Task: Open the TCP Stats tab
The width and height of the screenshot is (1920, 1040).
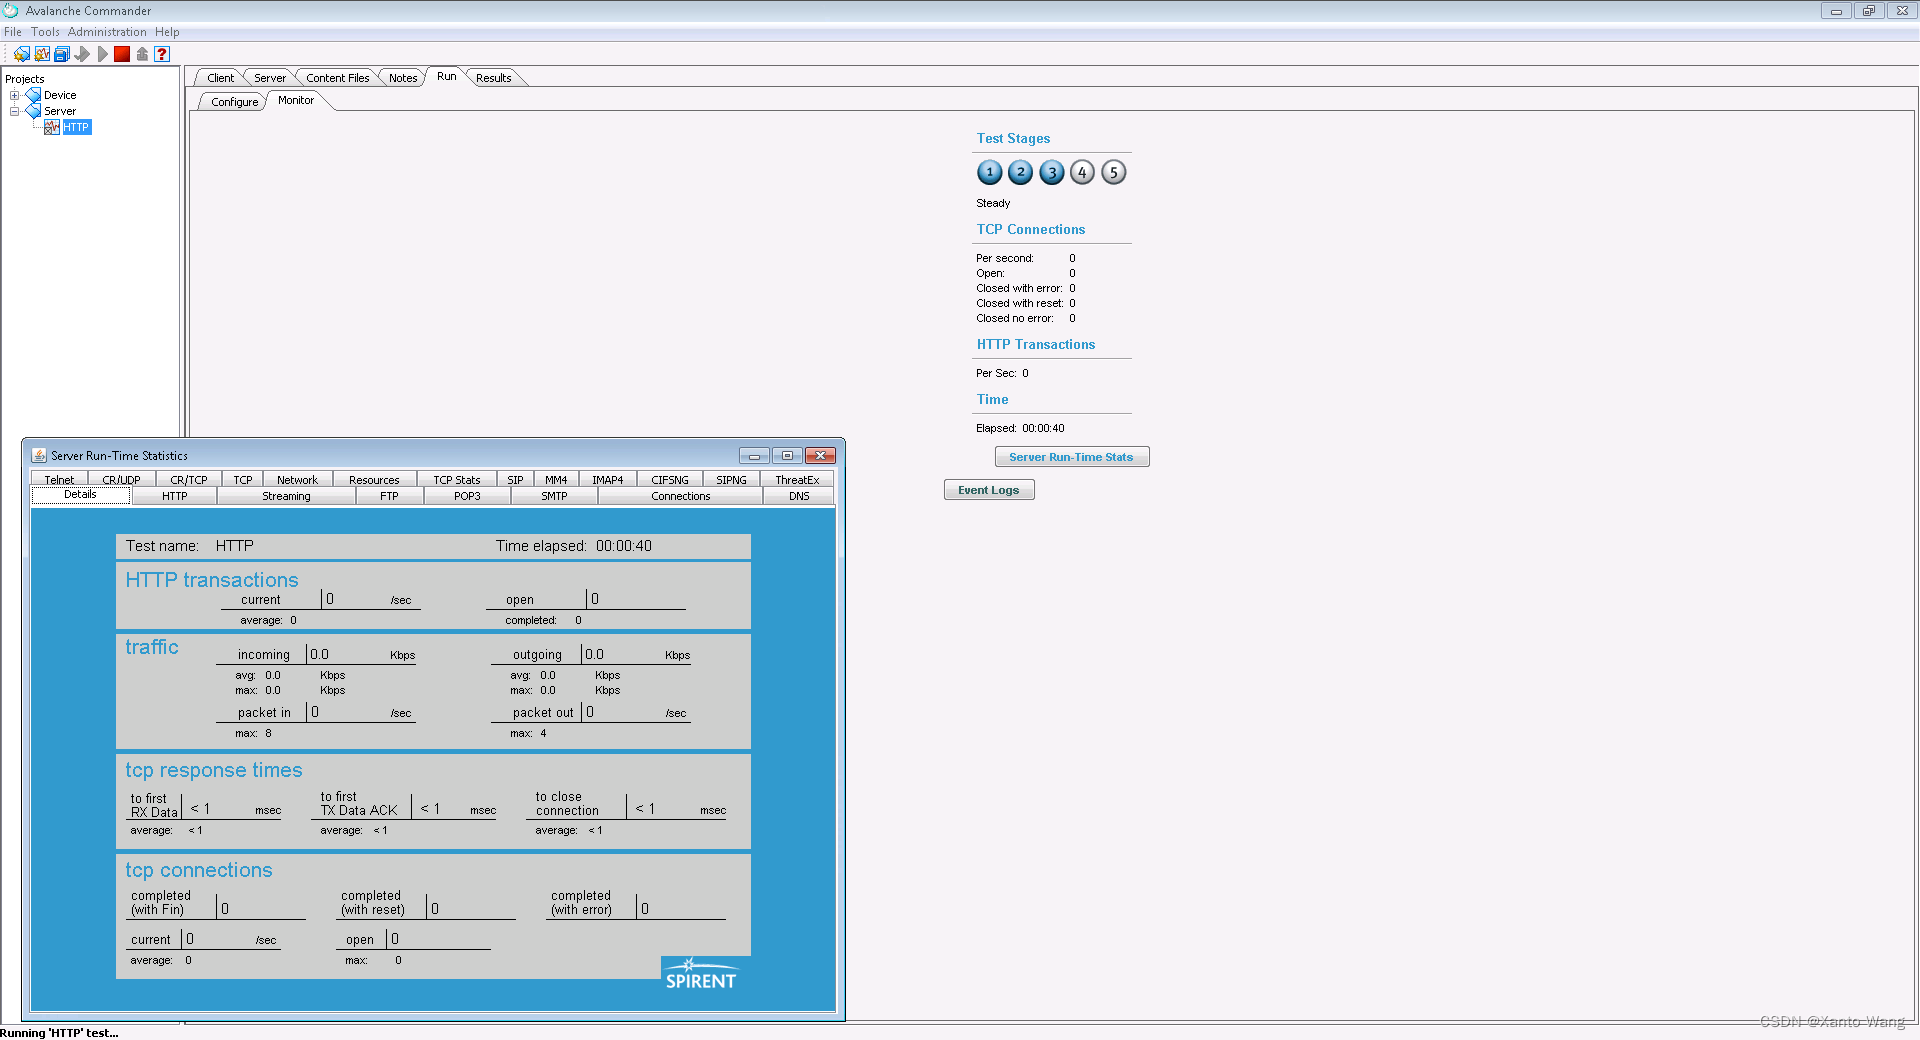Action: (456, 480)
